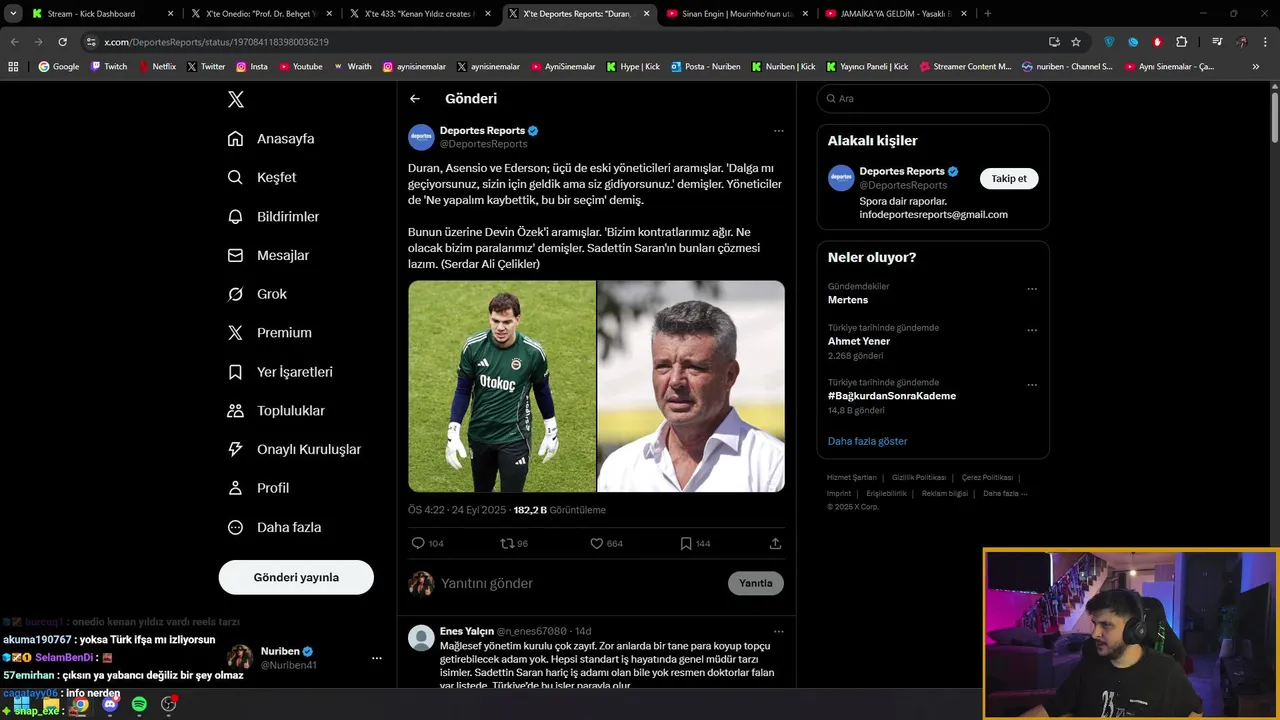Click the Yanıtını gönder reply field

[580, 583]
